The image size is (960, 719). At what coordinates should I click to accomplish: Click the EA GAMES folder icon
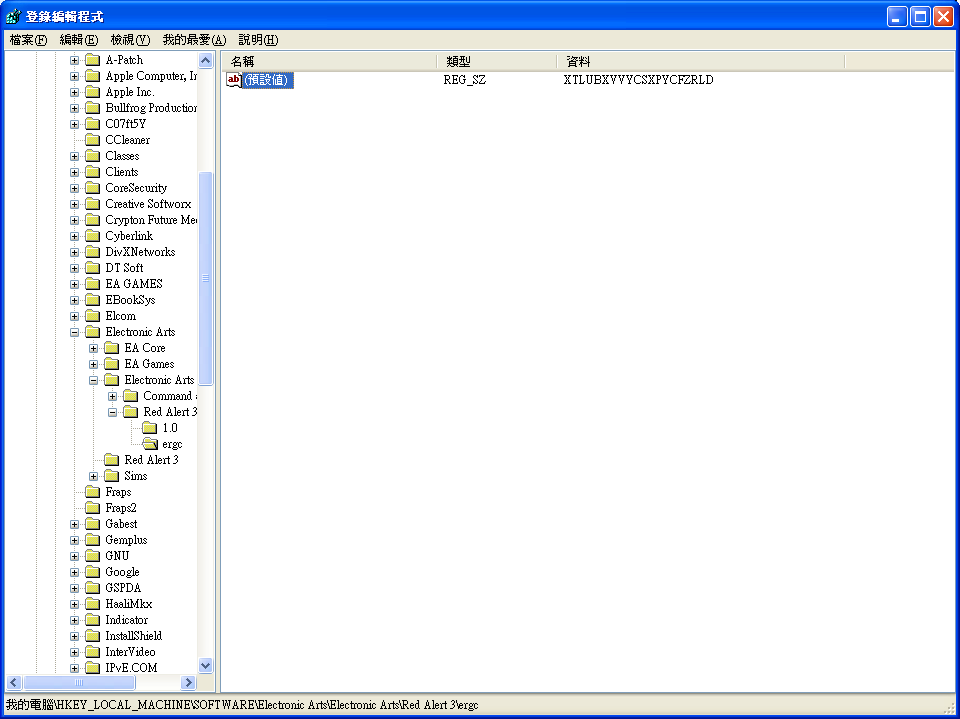[x=92, y=284]
